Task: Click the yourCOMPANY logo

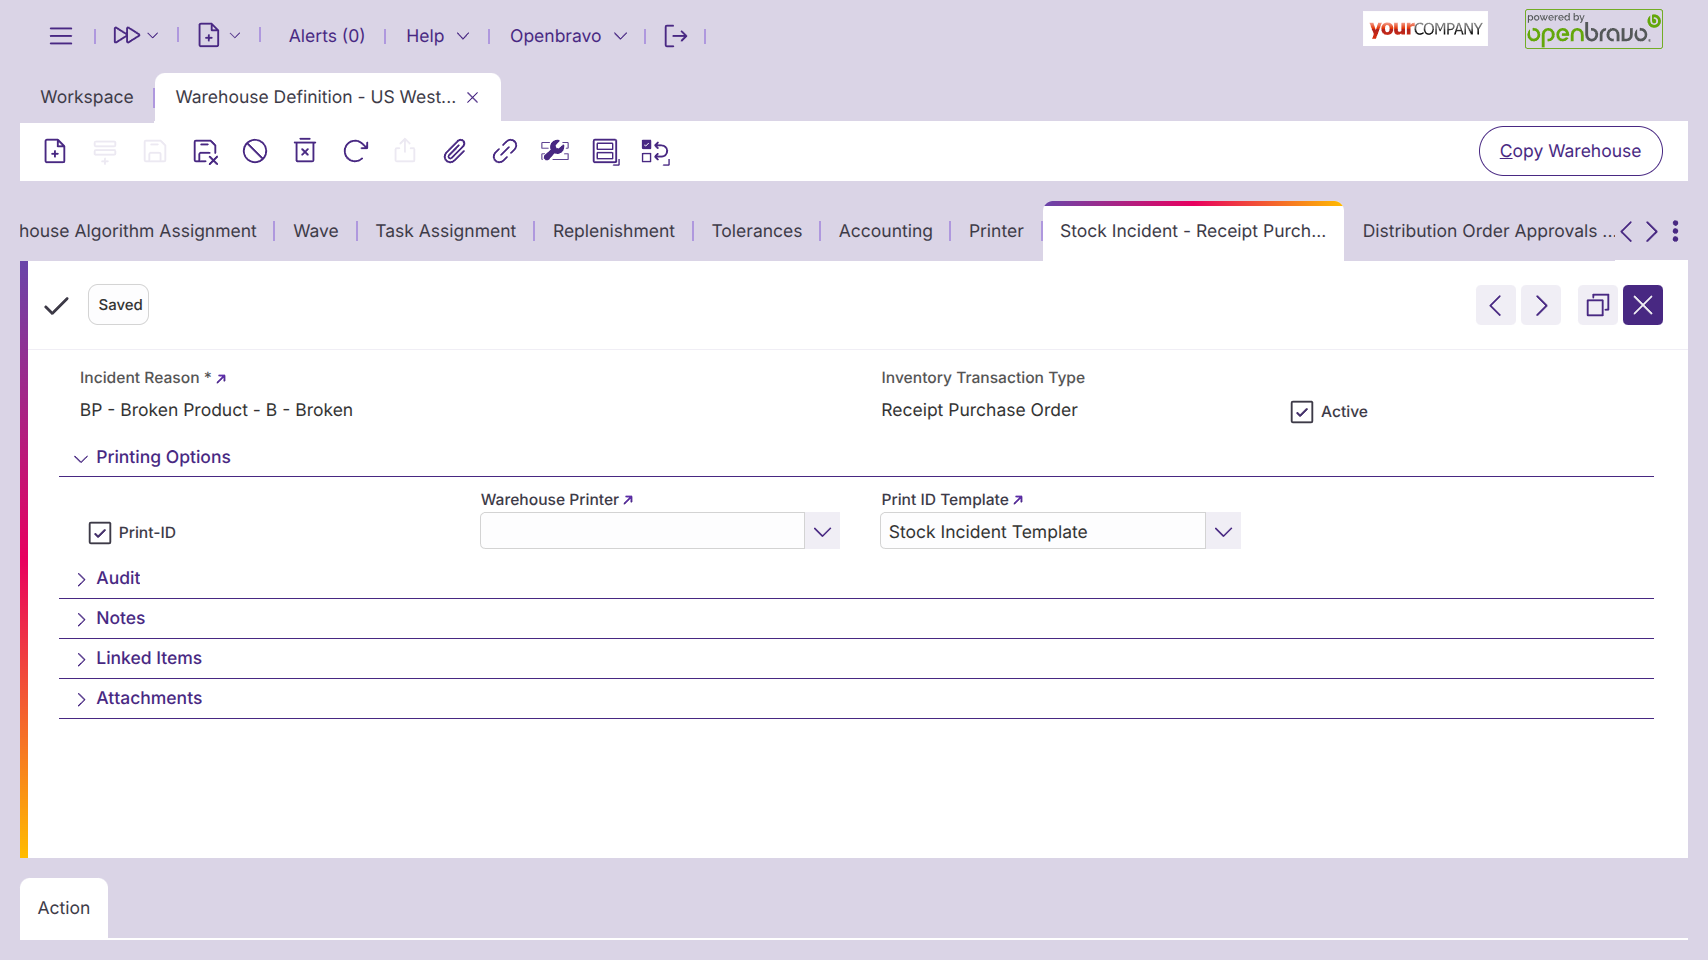Action: pyautogui.click(x=1425, y=29)
